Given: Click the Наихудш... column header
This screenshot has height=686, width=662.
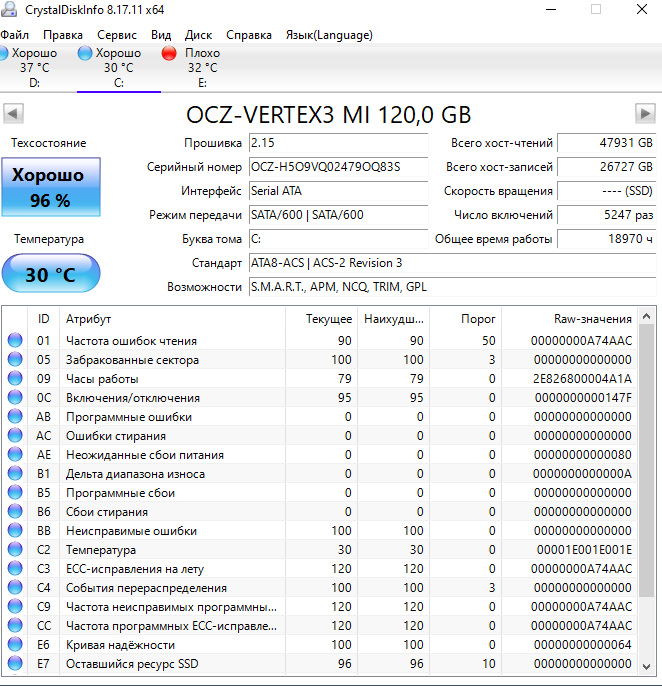Looking at the screenshot, I should [393, 319].
